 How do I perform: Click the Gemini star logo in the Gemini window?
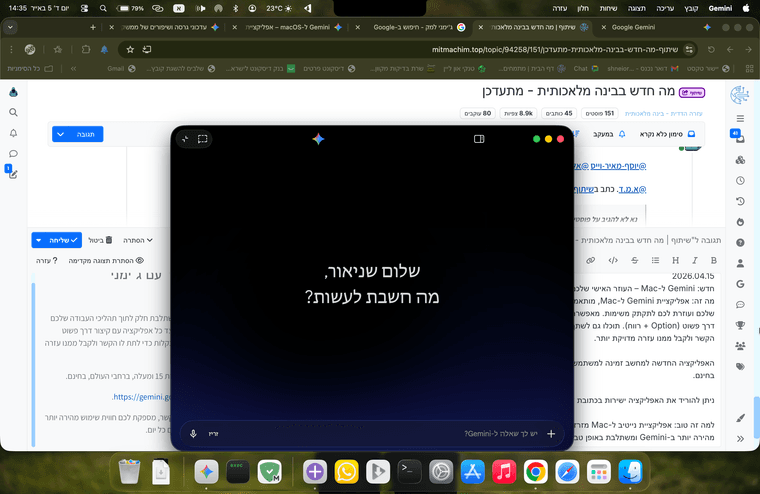(318, 139)
